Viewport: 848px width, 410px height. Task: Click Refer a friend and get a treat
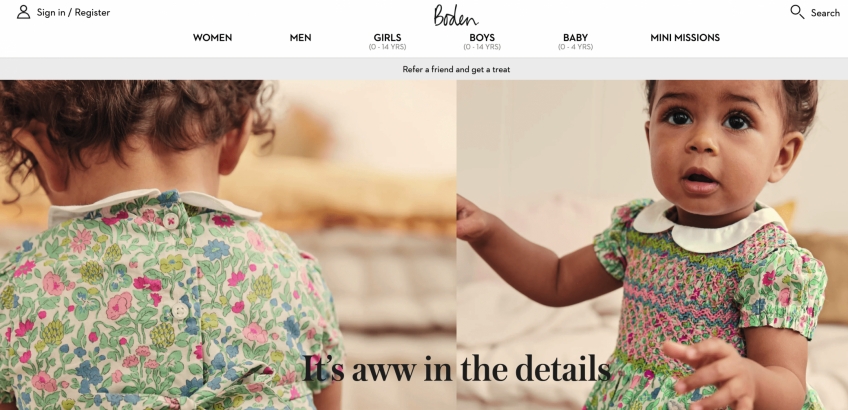[x=456, y=69]
